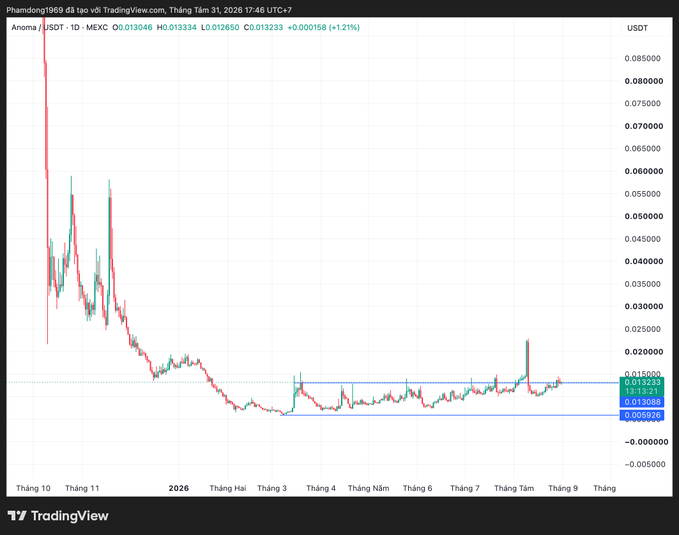The width and height of the screenshot is (679, 535).
Task: Click the 0.060000 price axis label
Action: pos(643,171)
